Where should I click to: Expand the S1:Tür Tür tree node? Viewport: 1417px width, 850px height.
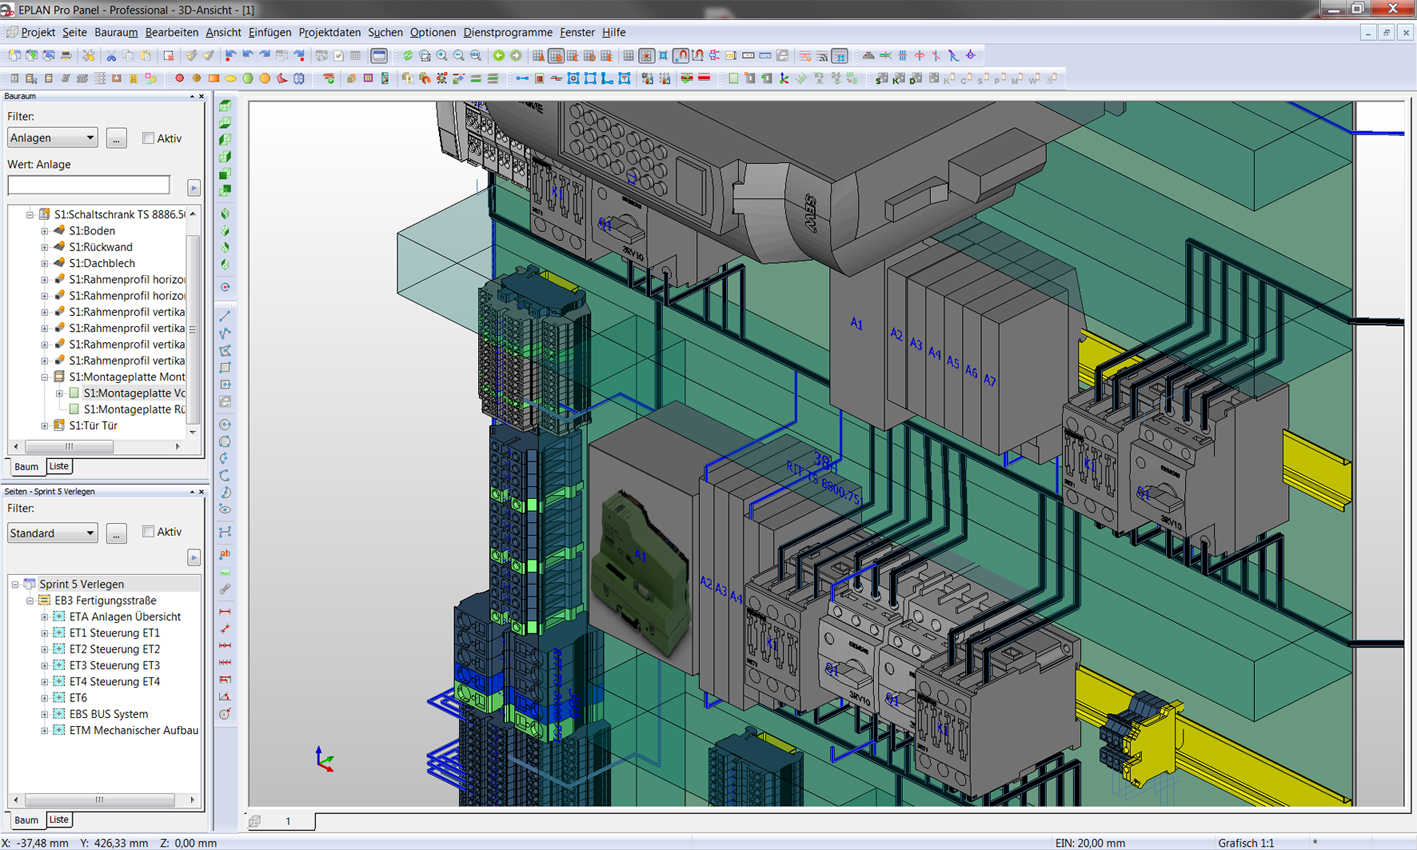pos(44,426)
